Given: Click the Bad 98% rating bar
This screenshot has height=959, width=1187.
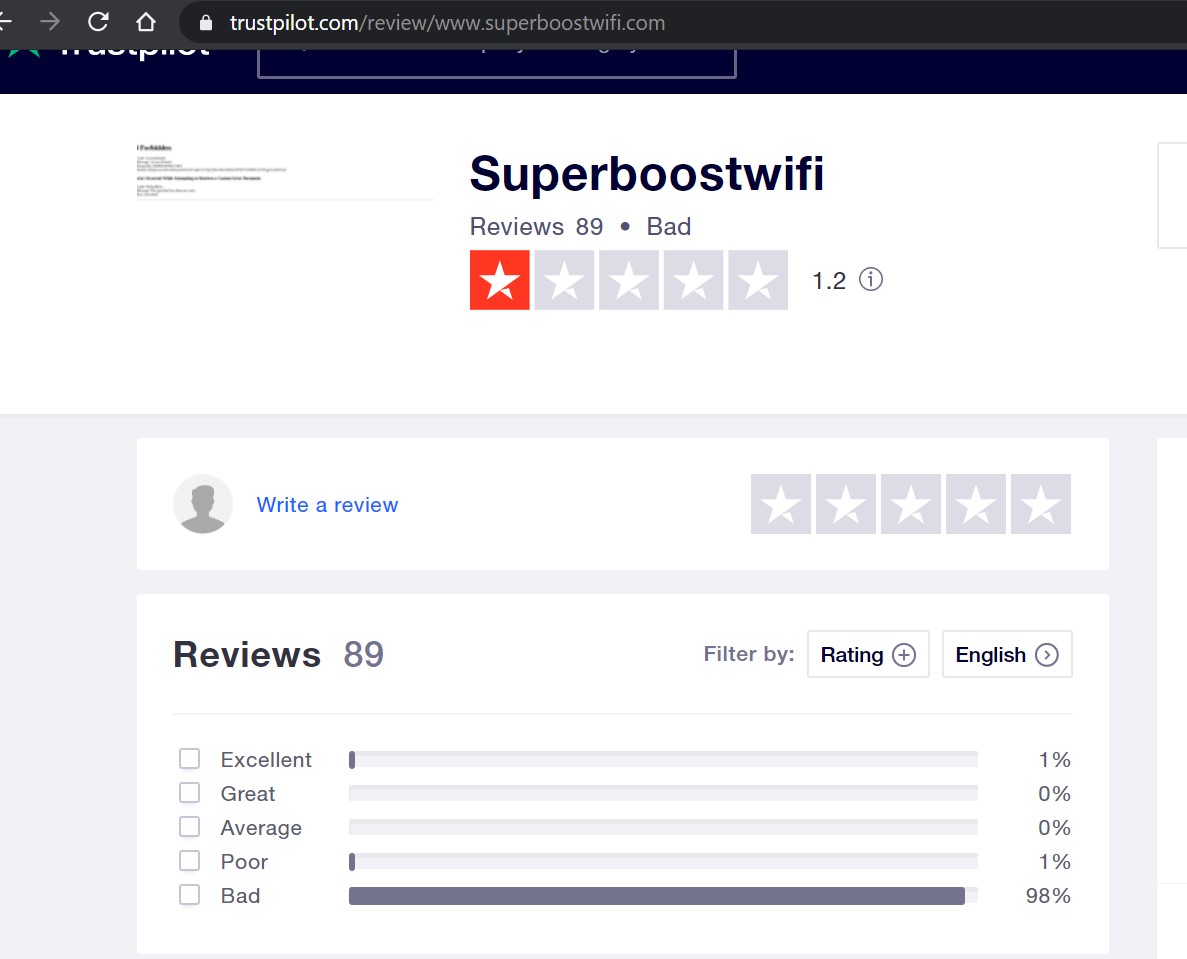Looking at the screenshot, I should pyautogui.click(x=663, y=895).
